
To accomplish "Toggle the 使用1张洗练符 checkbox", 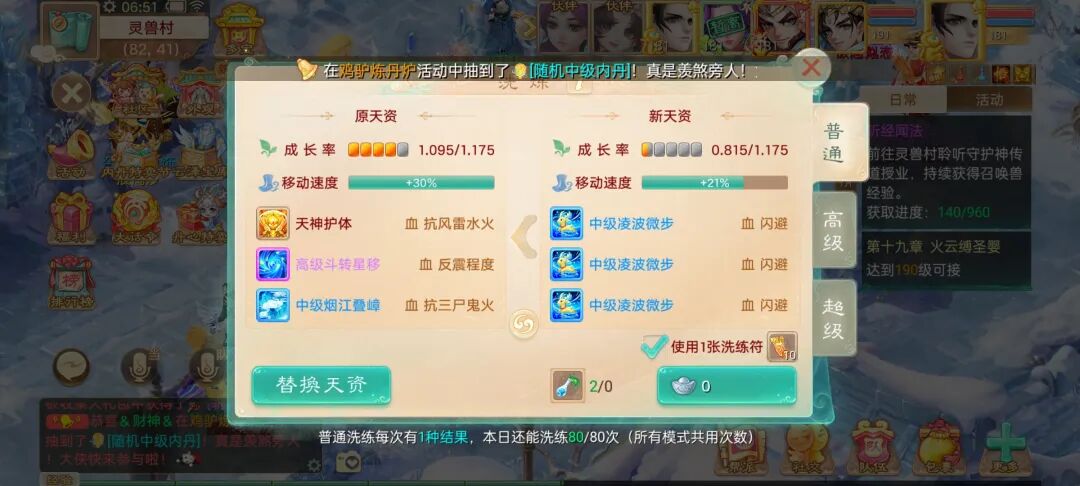I will 652,346.
